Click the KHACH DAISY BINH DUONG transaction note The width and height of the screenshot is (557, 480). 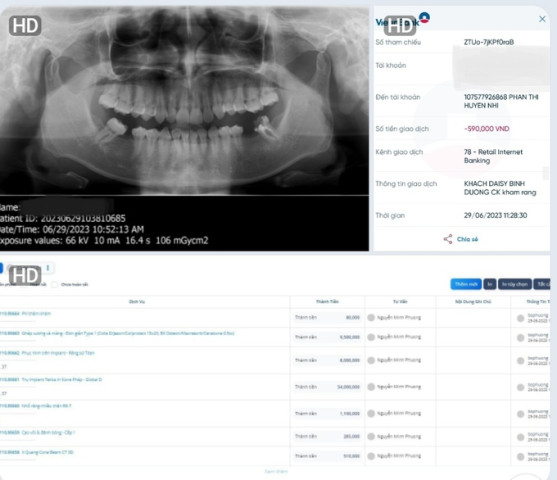click(x=500, y=188)
